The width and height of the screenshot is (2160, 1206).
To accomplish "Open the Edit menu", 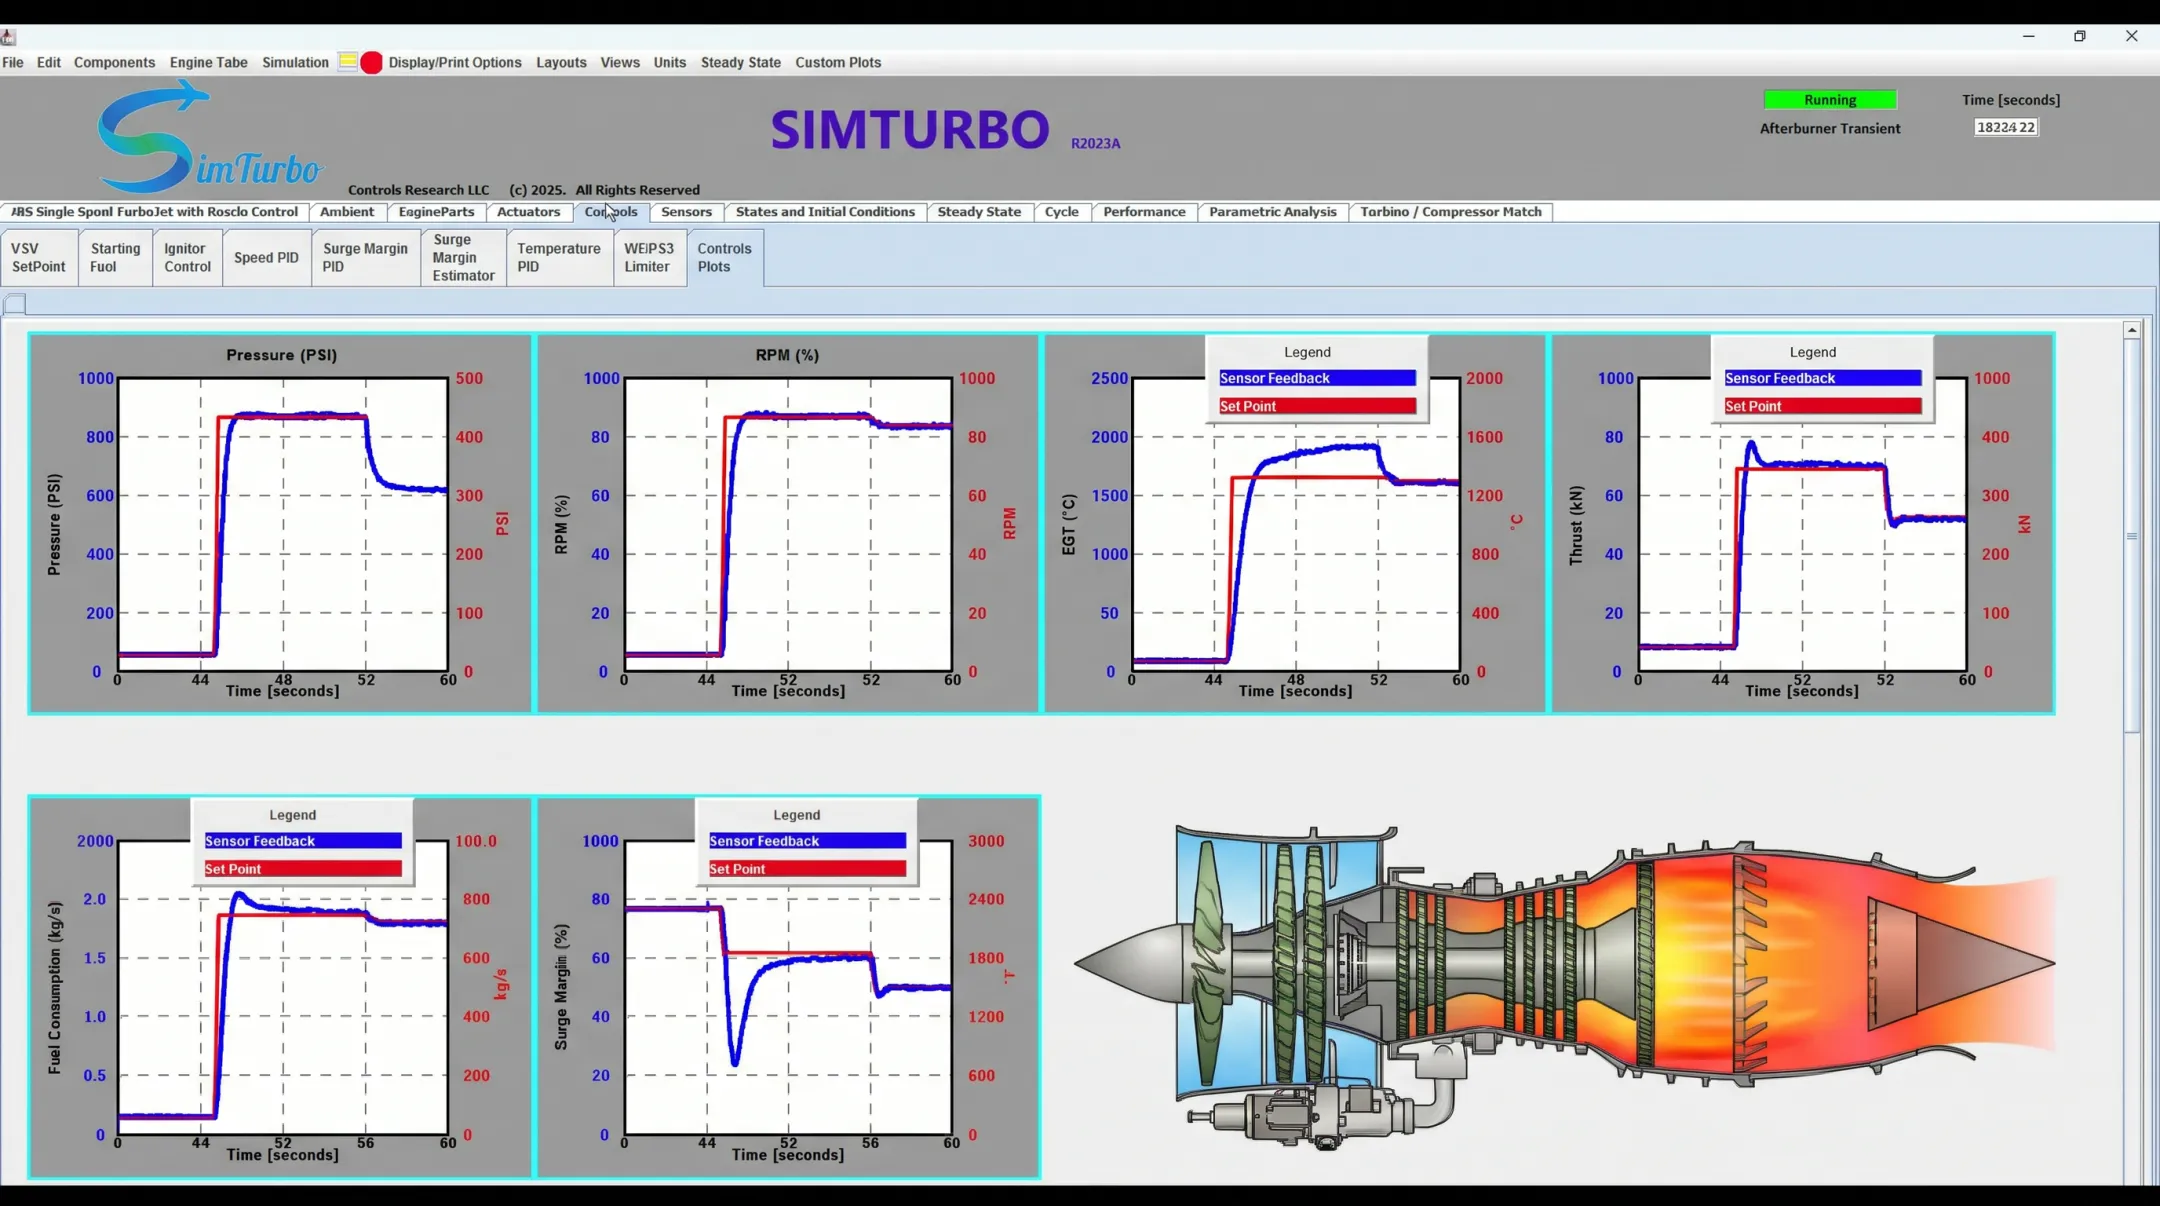I will (x=49, y=62).
